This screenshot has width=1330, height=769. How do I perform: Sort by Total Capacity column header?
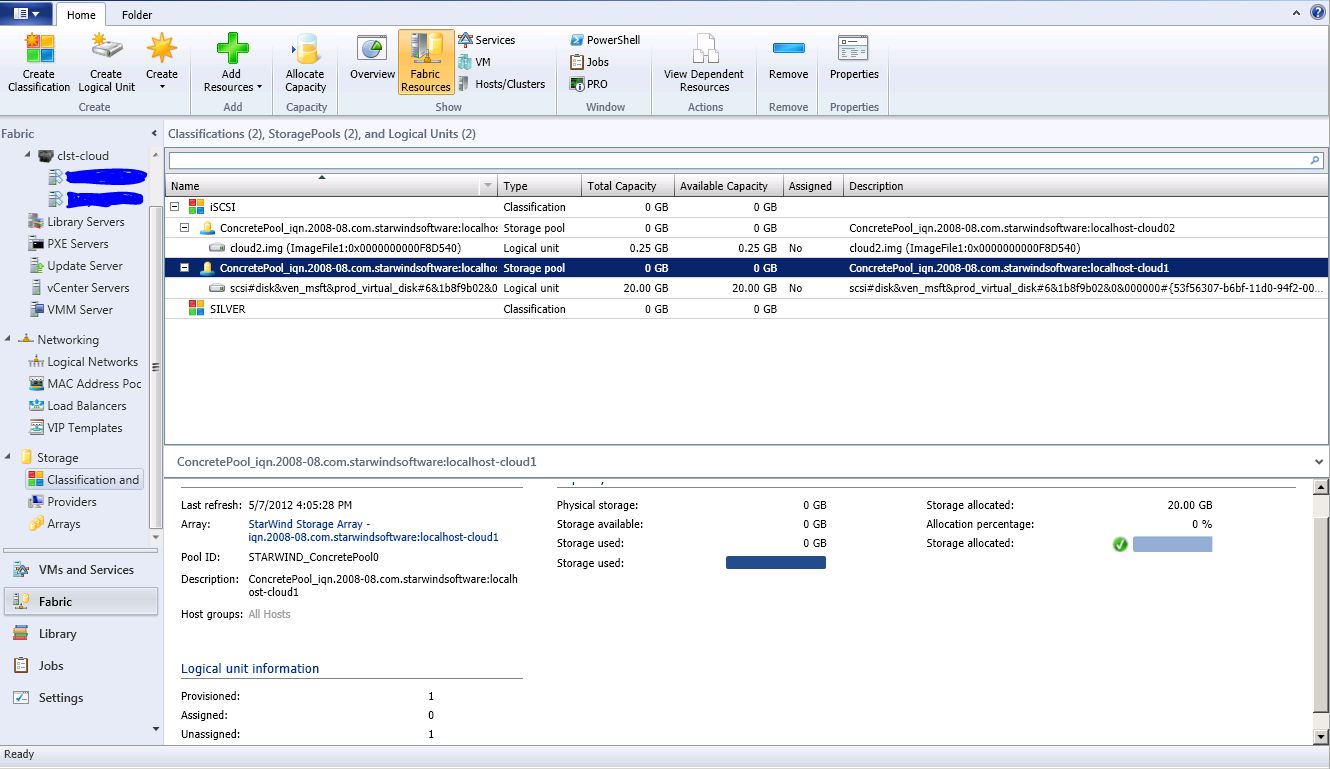(x=627, y=186)
